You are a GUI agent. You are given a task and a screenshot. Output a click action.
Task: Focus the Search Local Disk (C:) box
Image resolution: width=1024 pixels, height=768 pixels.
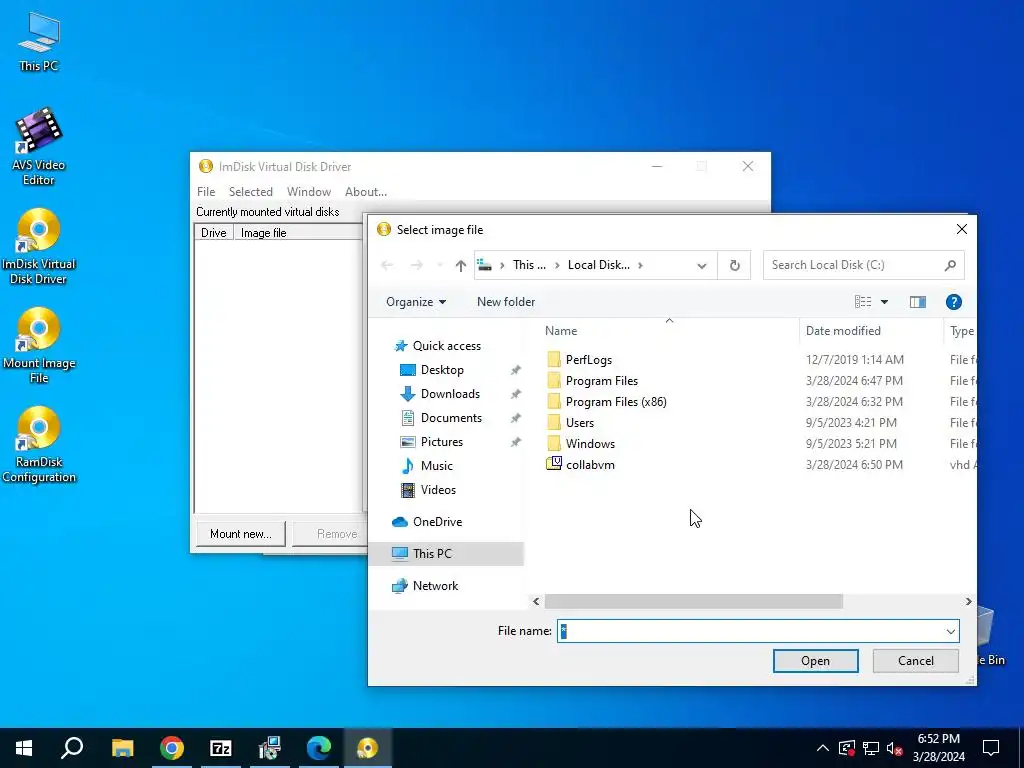tap(863, 265)
